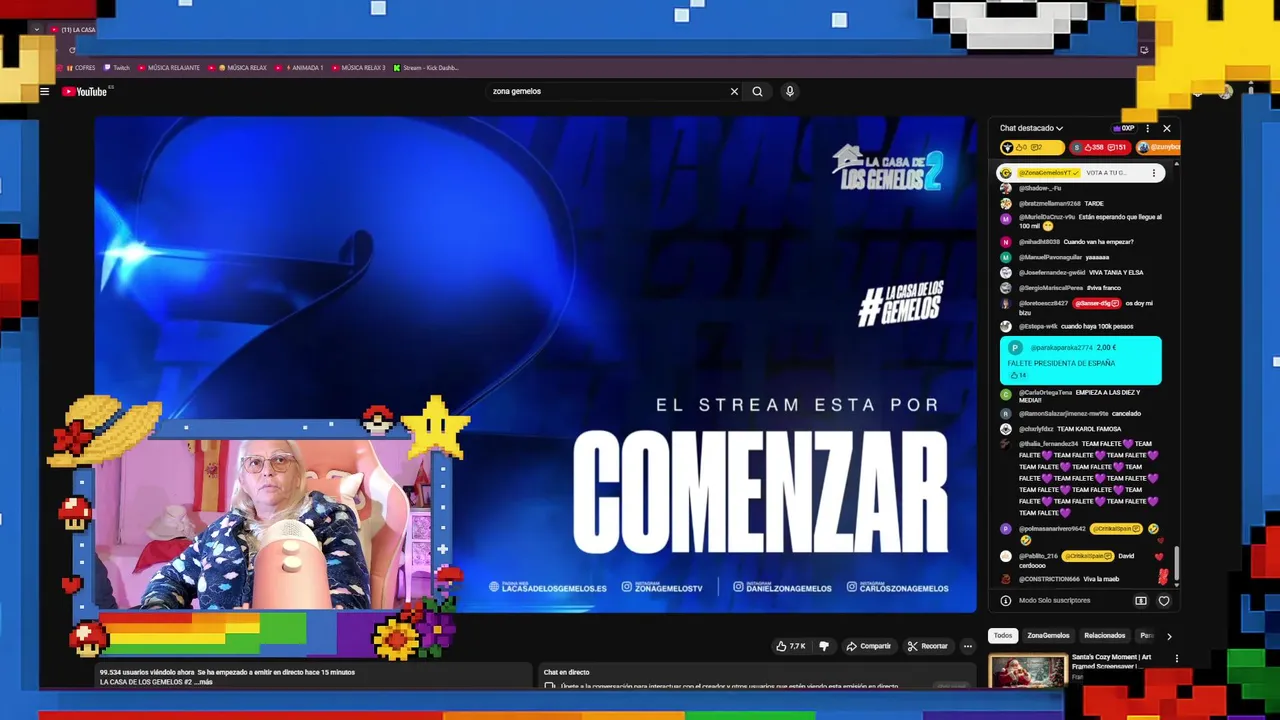The width and height of the screenshot is (1280, 720).
Task: Open the pinned poll banner's three-dot menu
Action: point(1154,173)
